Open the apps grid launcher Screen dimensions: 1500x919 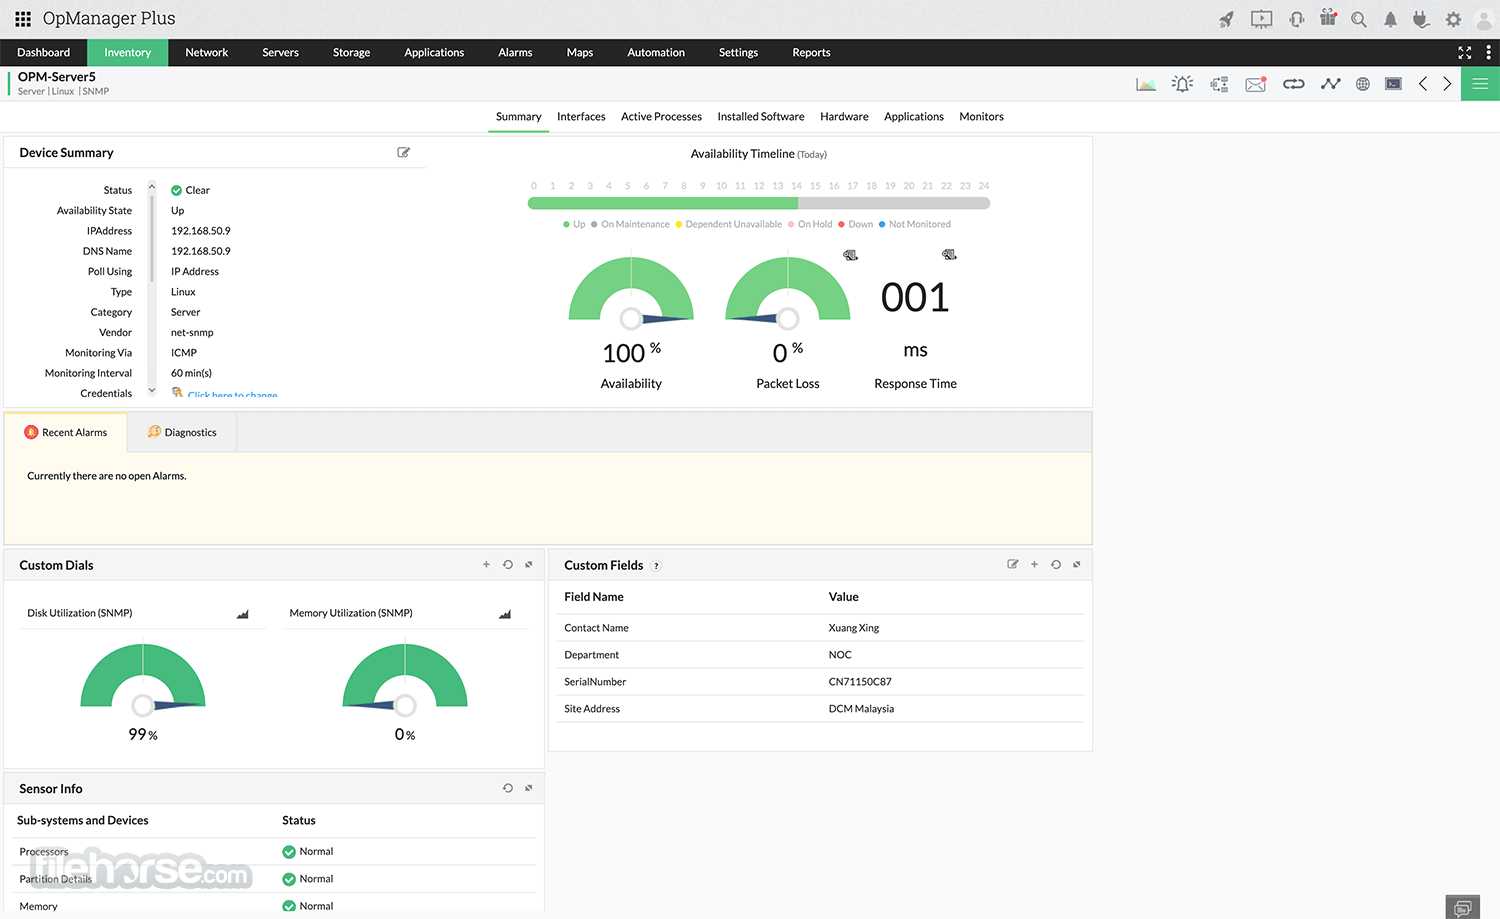[23, 19]
